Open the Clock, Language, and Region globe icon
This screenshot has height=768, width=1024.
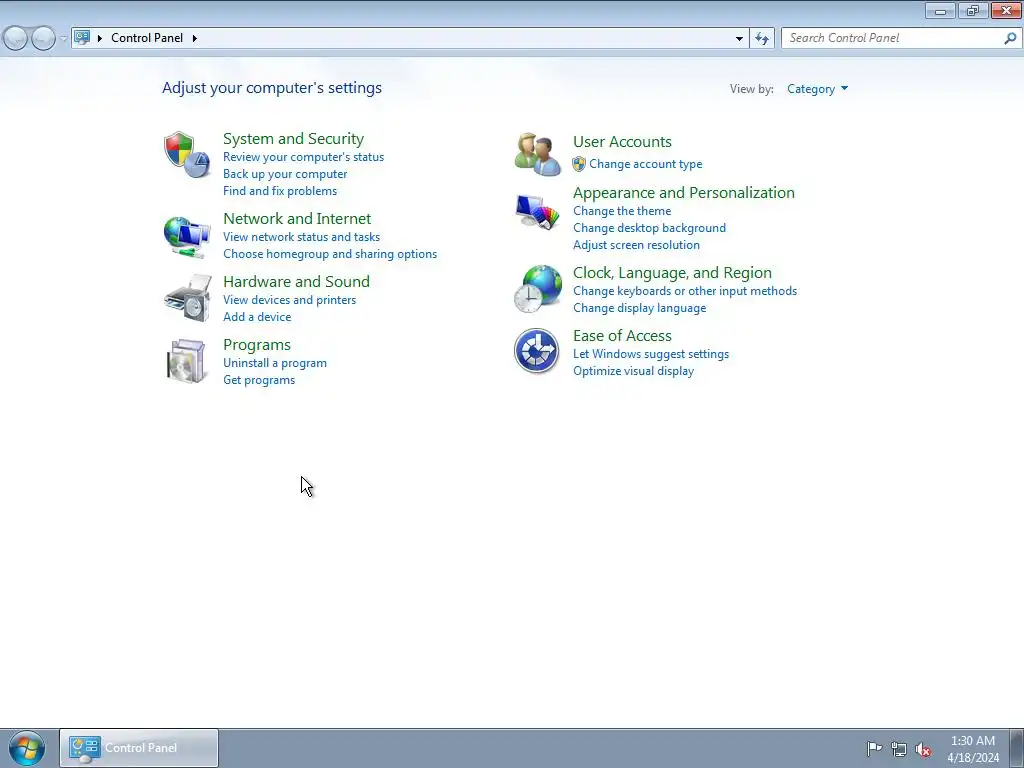(x=537, y=289)
